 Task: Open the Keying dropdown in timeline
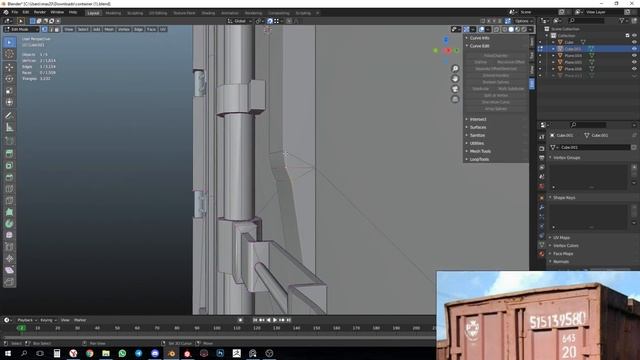[48, 320]
